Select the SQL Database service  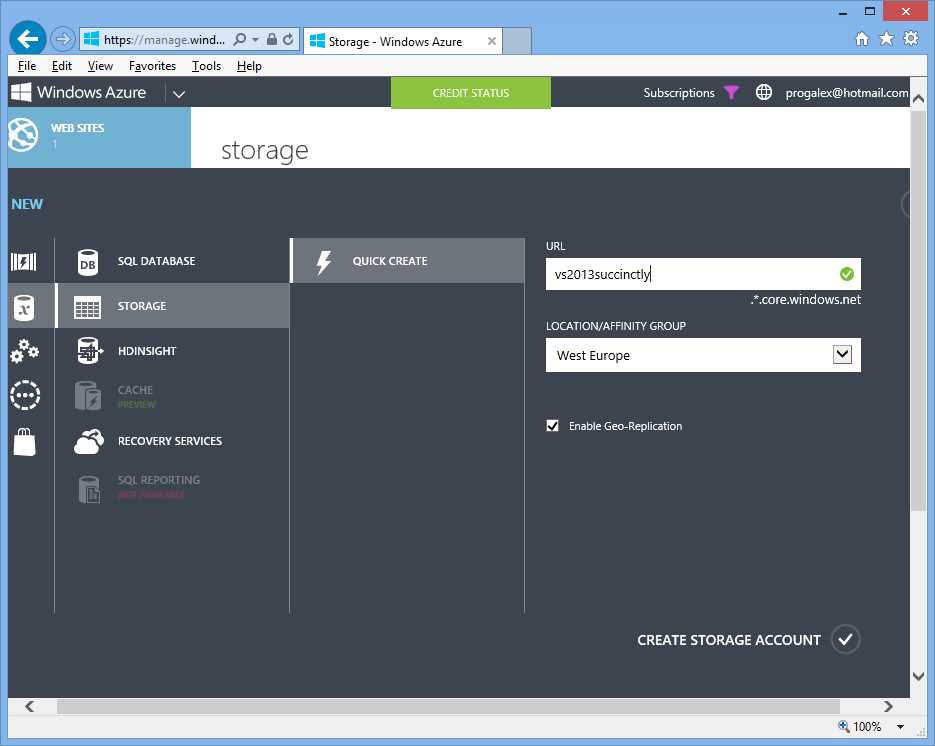click(156, 261)
